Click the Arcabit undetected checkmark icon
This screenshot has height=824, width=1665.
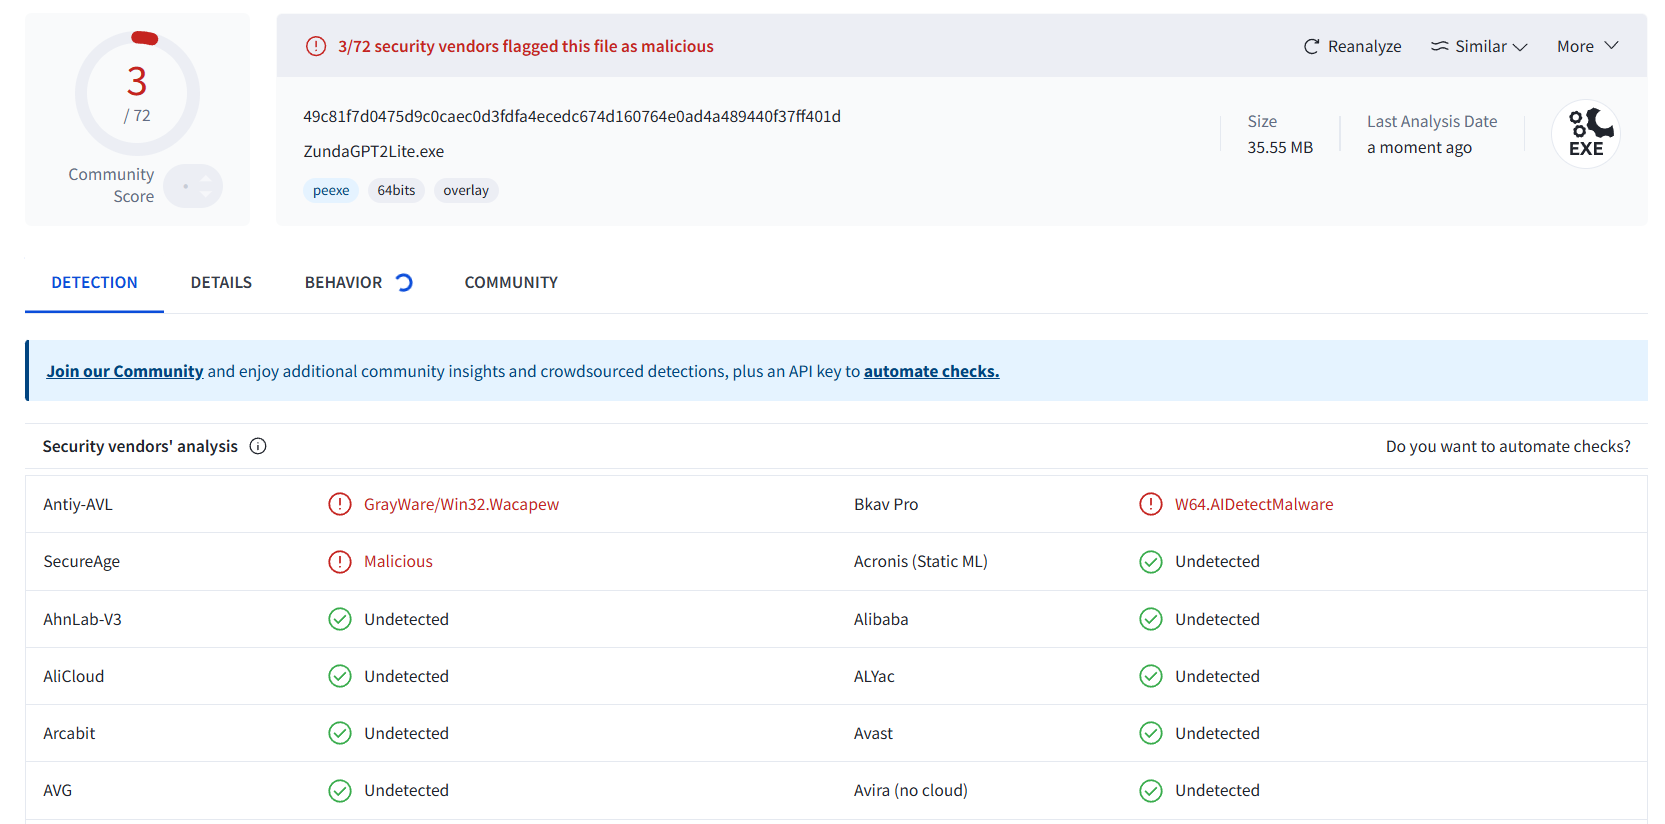click(x=340, y=733)
